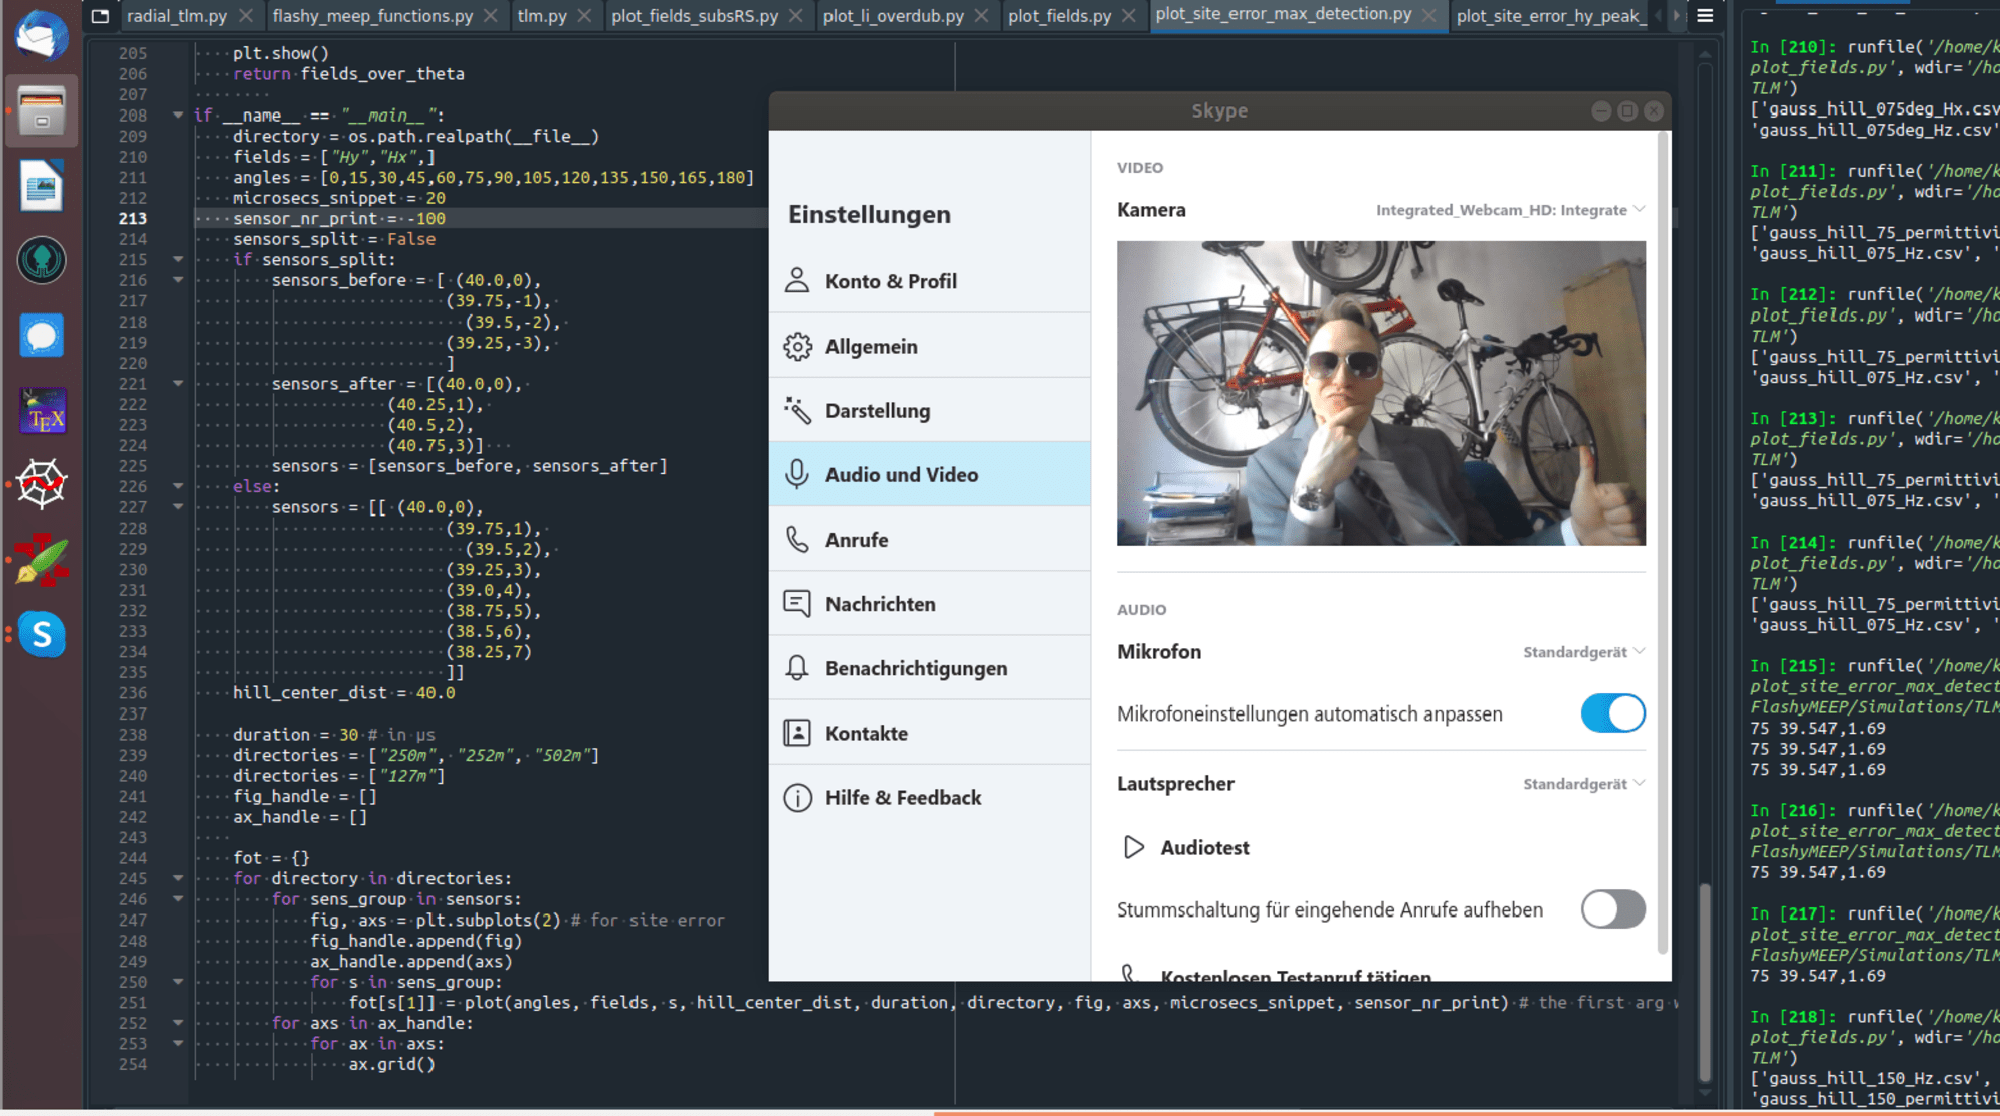2000x1116 pixels.
Task: Click the Skype webcam preview image
Action: tap(1381, 393)
